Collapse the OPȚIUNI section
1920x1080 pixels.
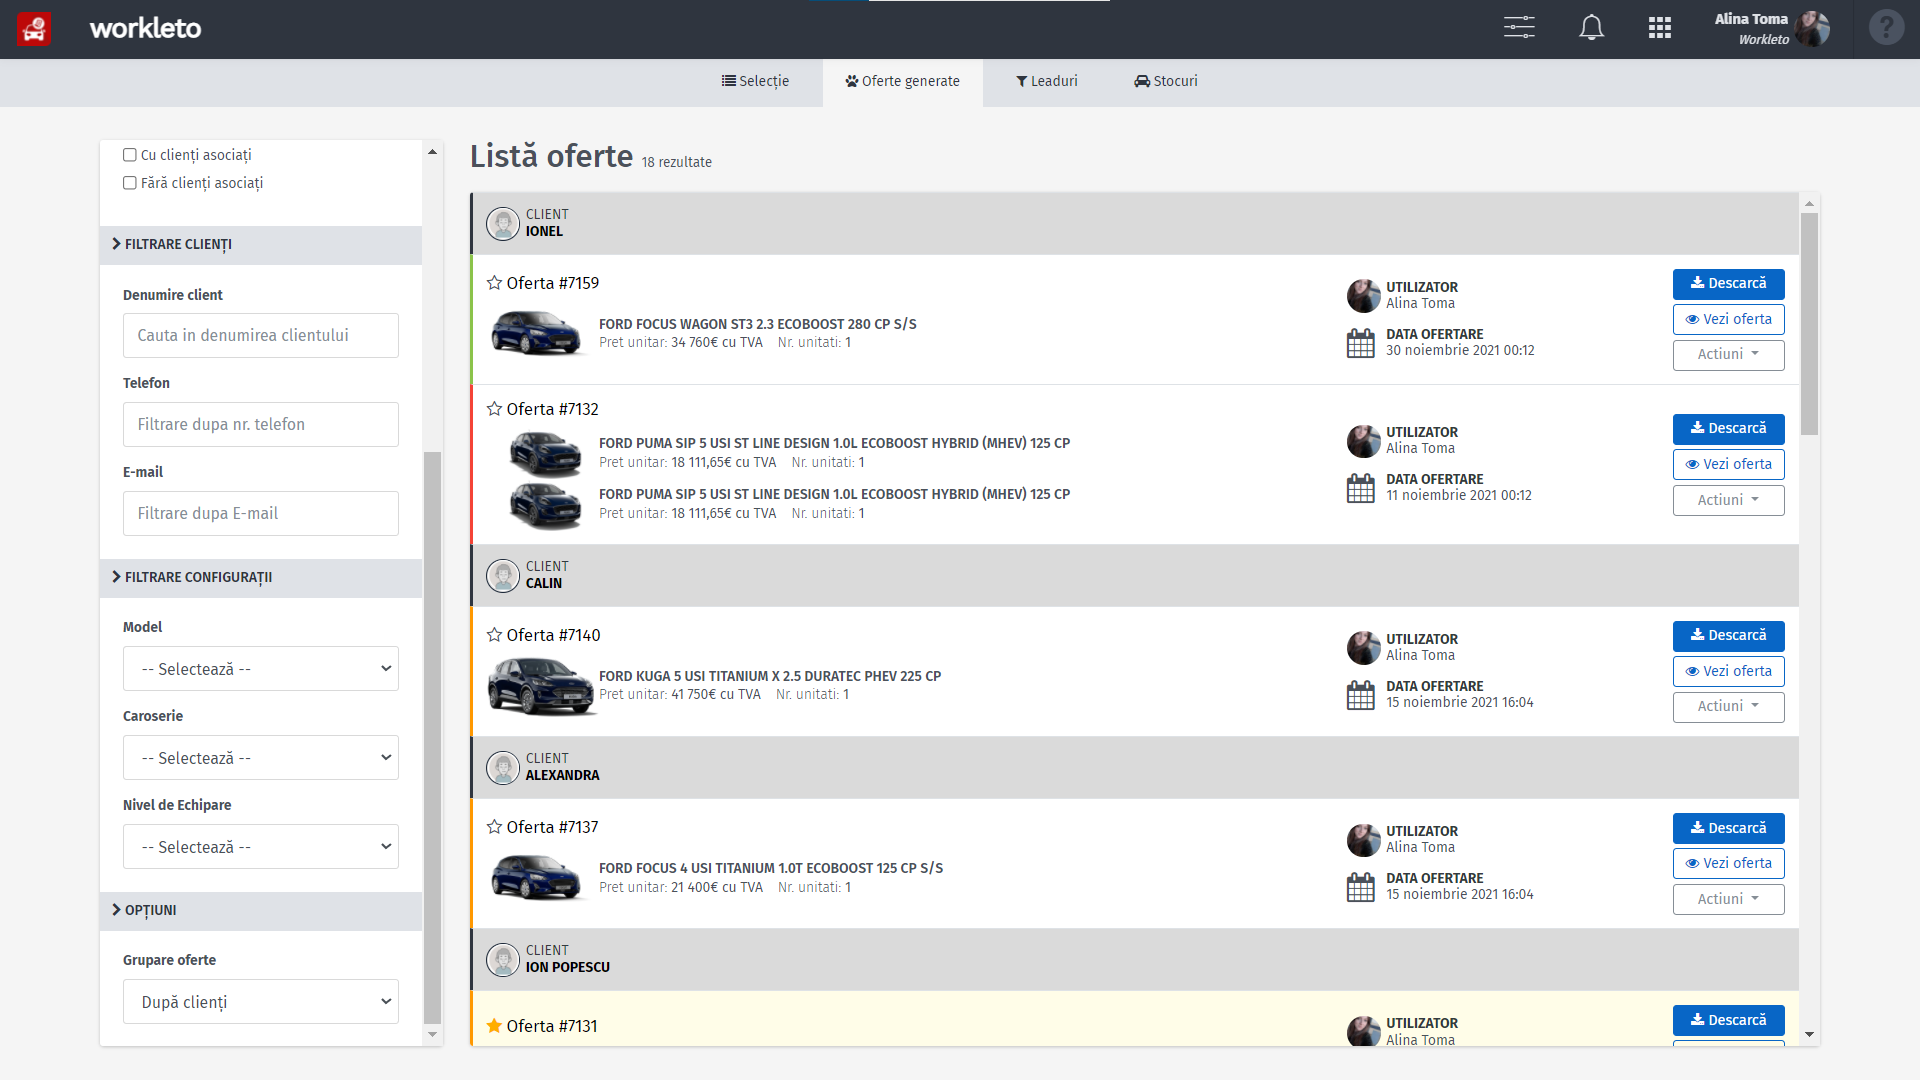(x=261, y=911)
